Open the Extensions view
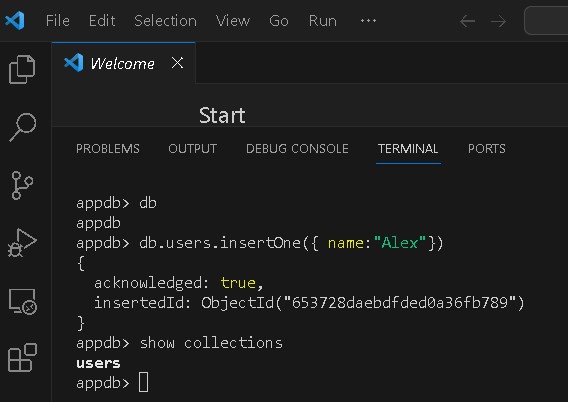The height and width of the screenshot is (402, 568). [x=22, y=357]
